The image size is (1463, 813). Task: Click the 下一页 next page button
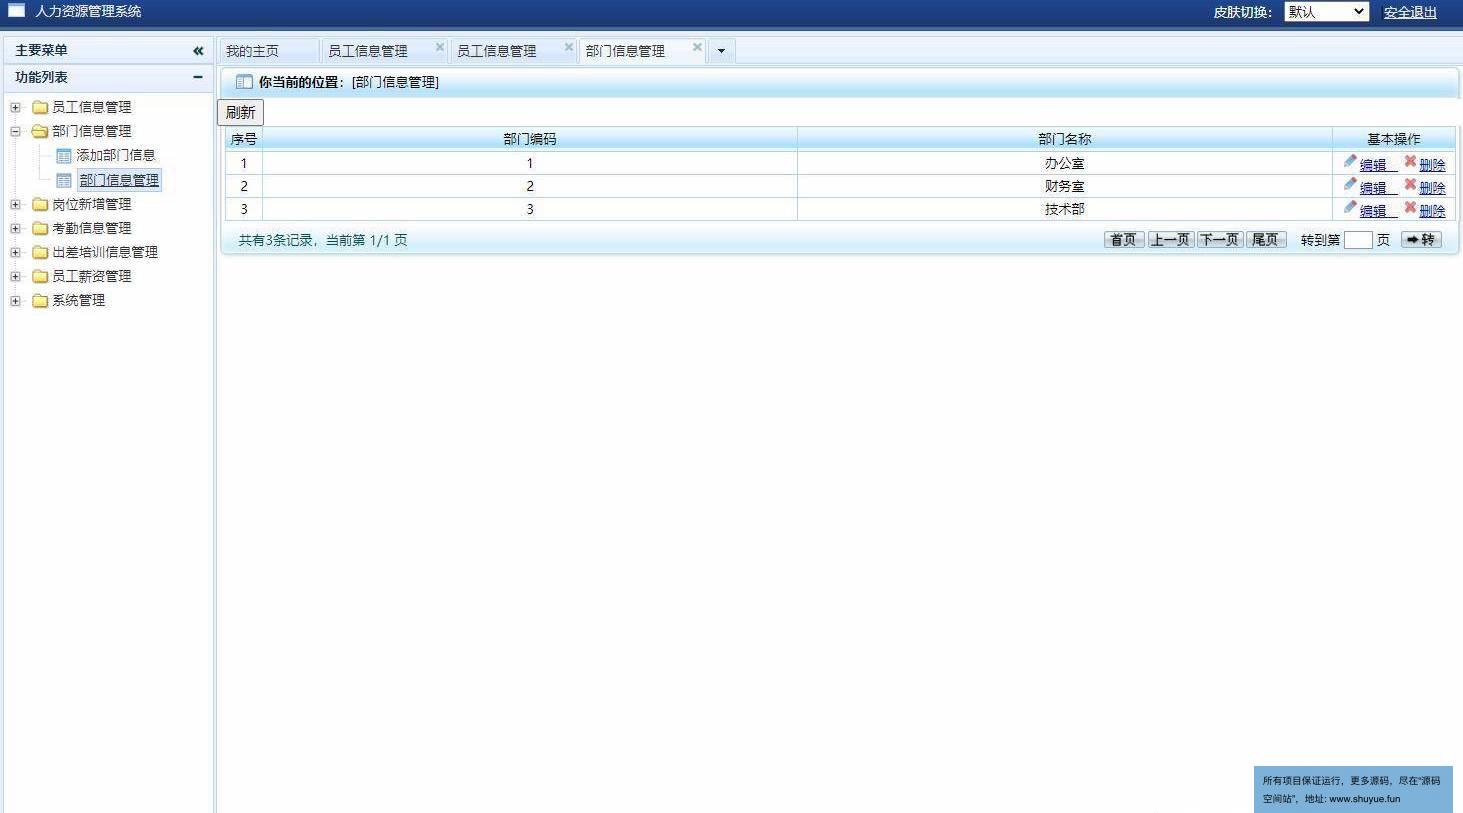click(x=1220, y=240)
